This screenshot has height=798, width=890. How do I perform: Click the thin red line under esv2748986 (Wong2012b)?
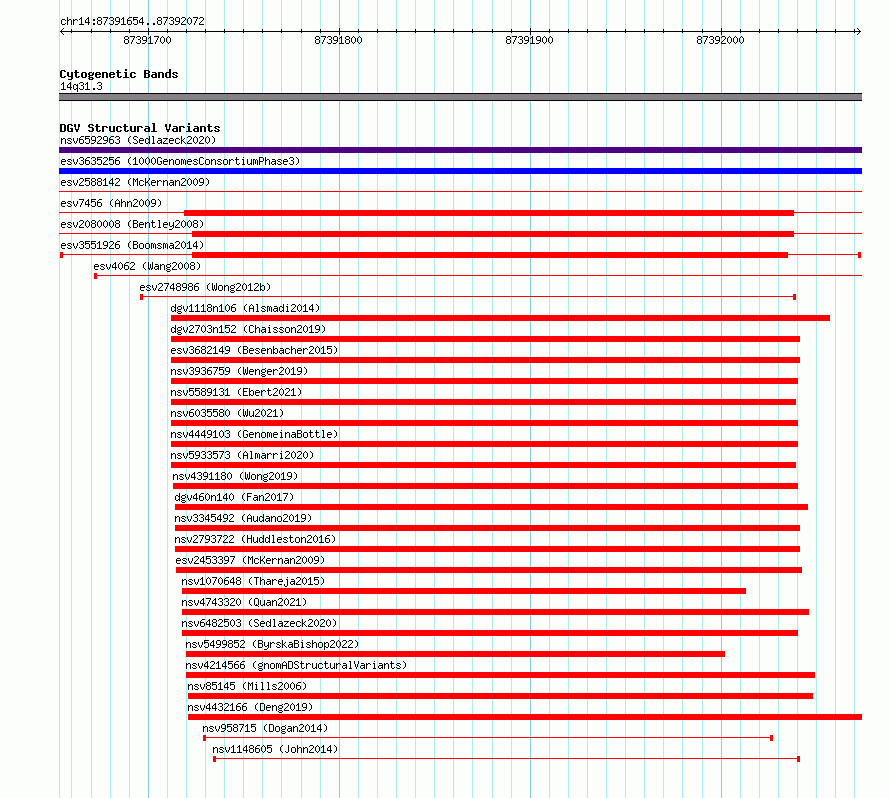coord(468,297)
